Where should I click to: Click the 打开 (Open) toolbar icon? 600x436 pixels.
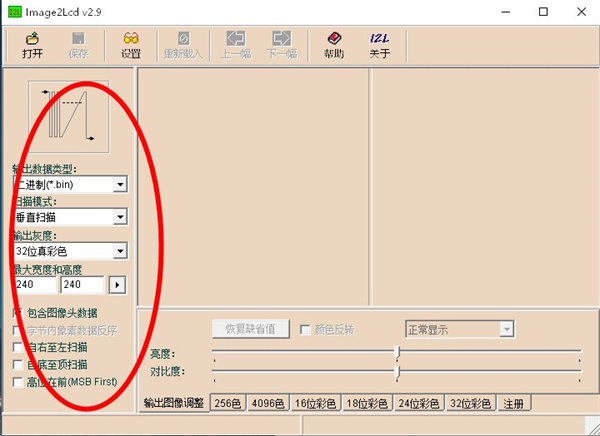pos(31,45)
